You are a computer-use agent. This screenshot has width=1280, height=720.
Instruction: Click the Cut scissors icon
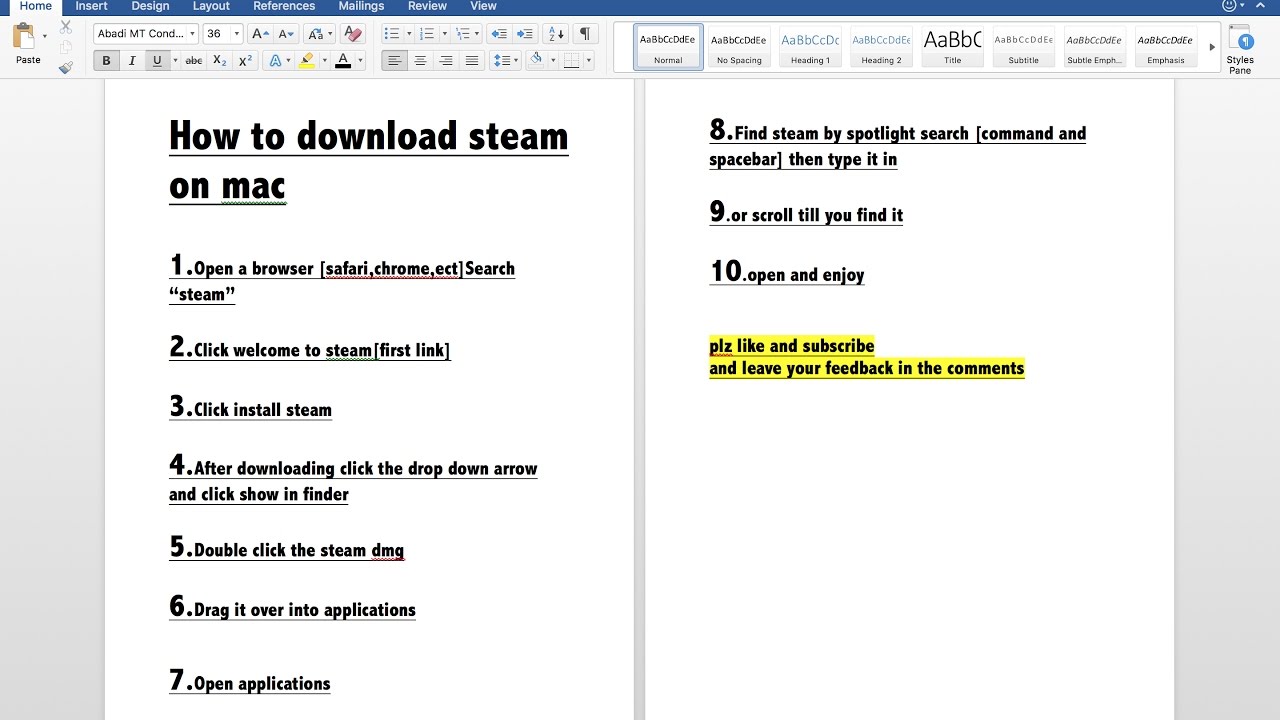click(66, 27)
